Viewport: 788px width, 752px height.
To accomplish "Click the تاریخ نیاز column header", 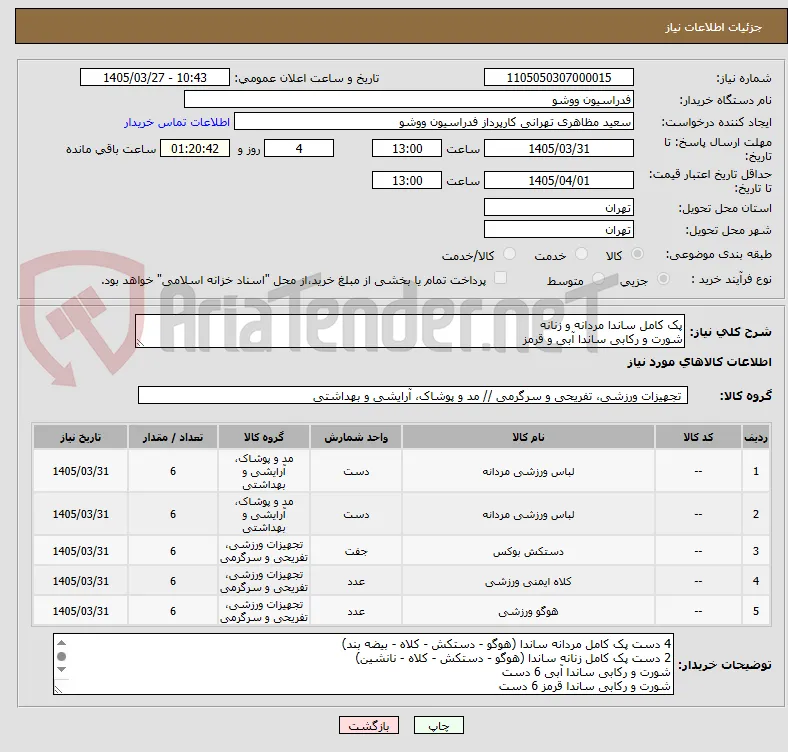I will pyautogui.click(x=80, y=437).
